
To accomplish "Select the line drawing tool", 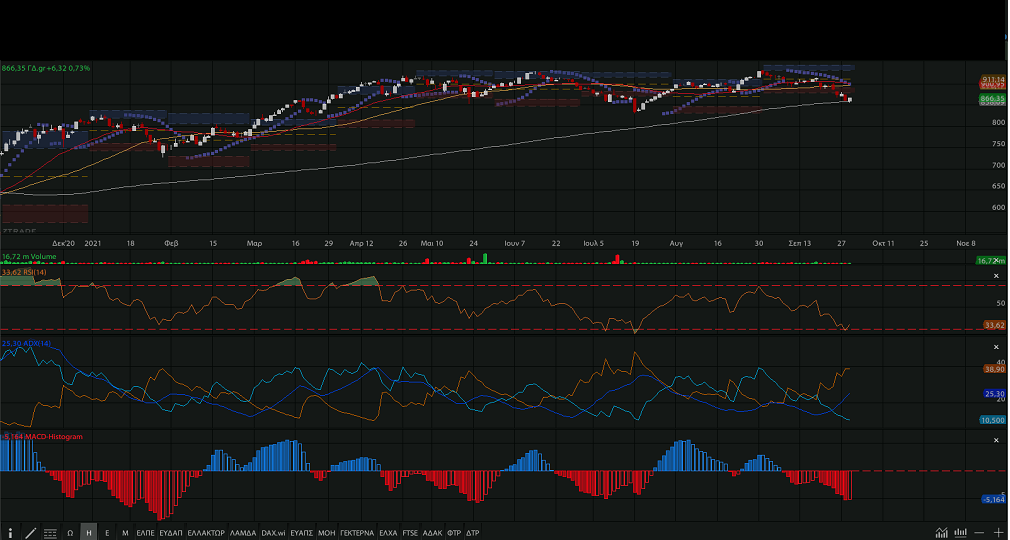I will point(31,533).
